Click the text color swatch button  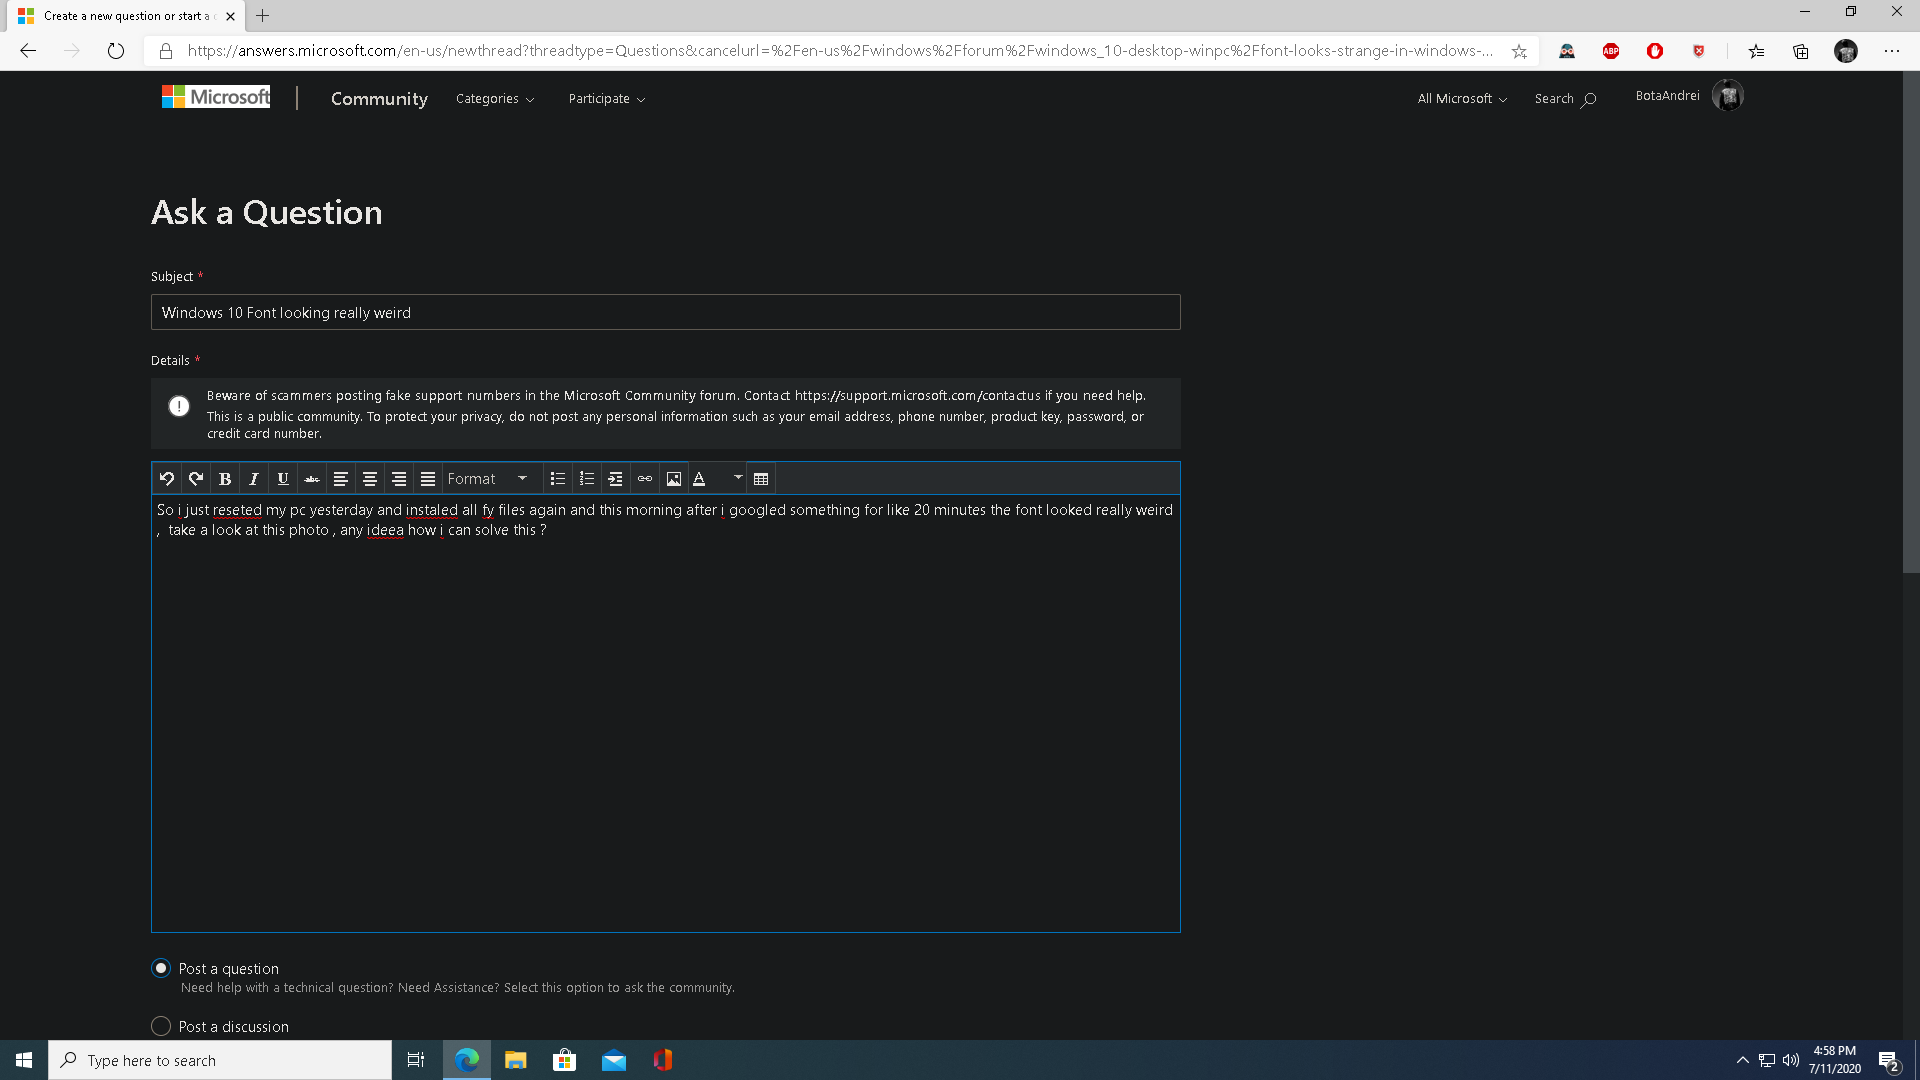(700, 479)
